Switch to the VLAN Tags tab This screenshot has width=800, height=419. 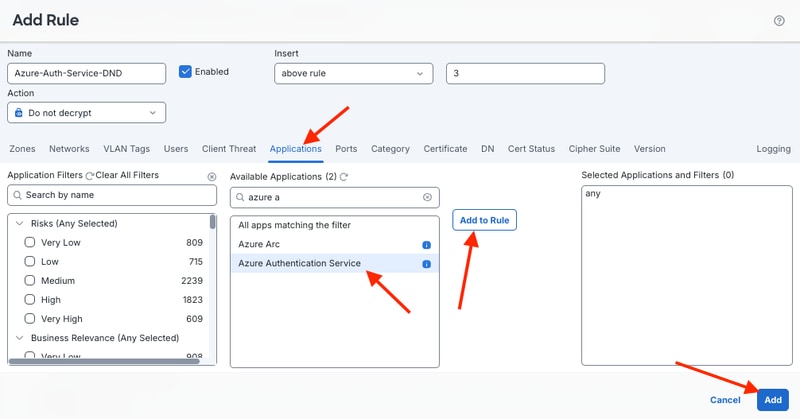tap(127, 149)
